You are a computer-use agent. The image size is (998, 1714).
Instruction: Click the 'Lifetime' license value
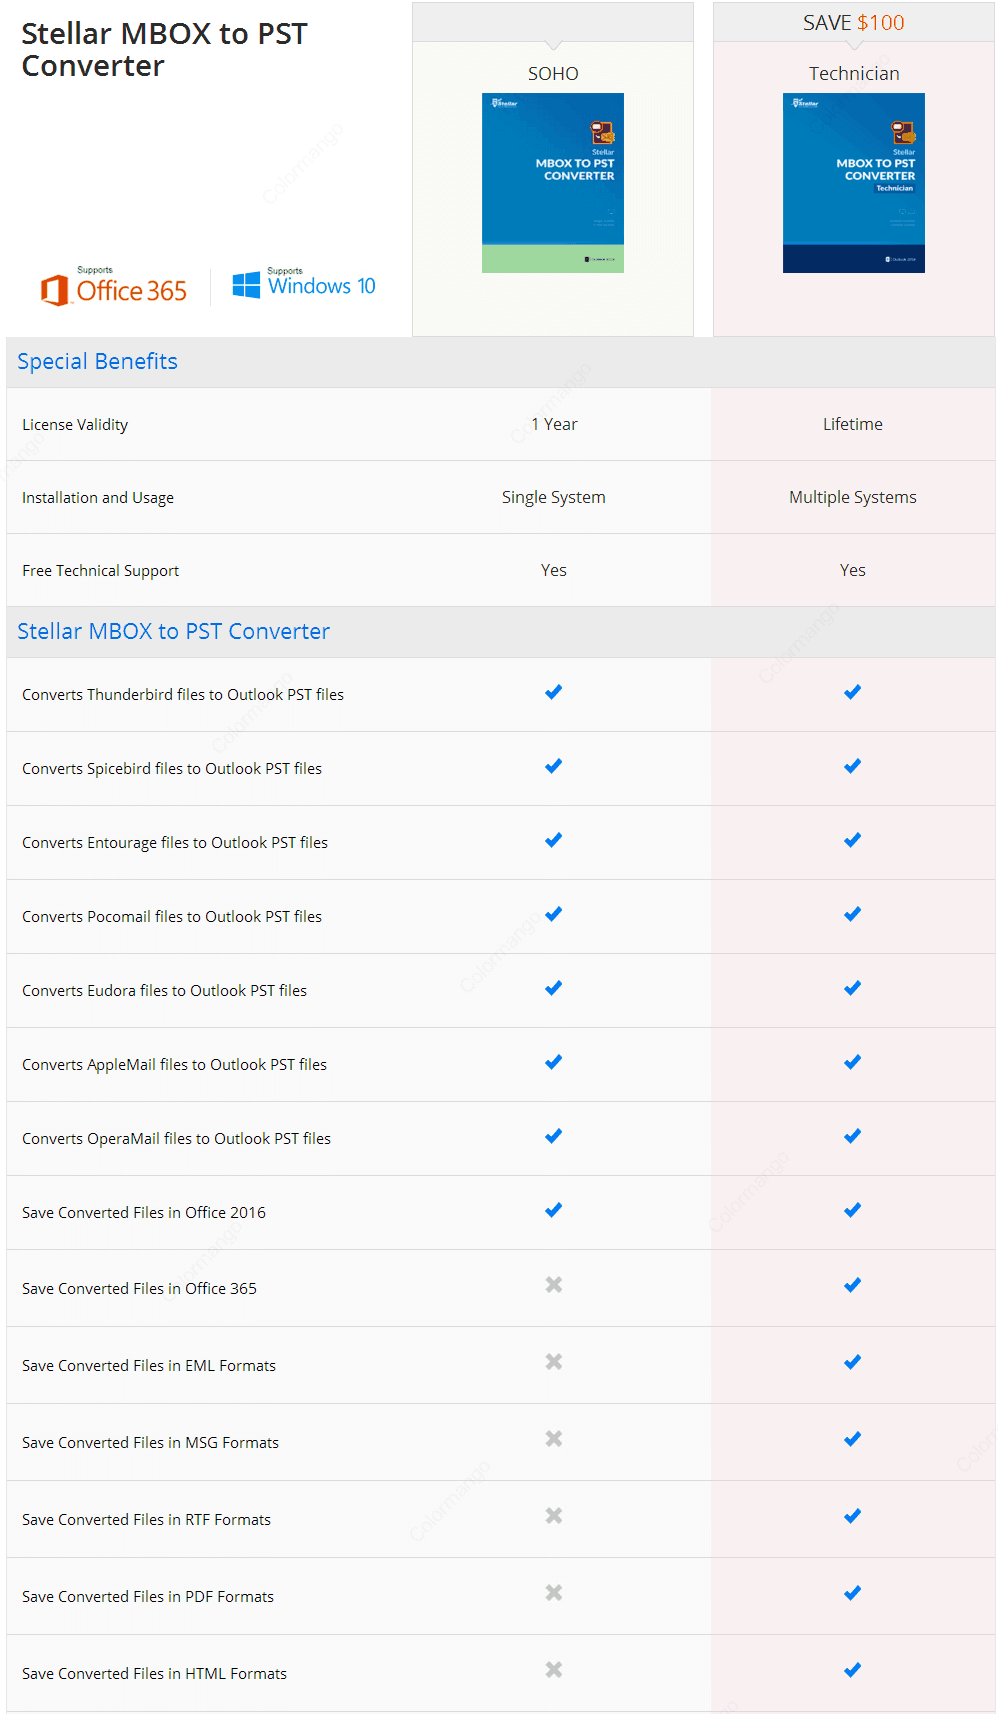point(853,424)
